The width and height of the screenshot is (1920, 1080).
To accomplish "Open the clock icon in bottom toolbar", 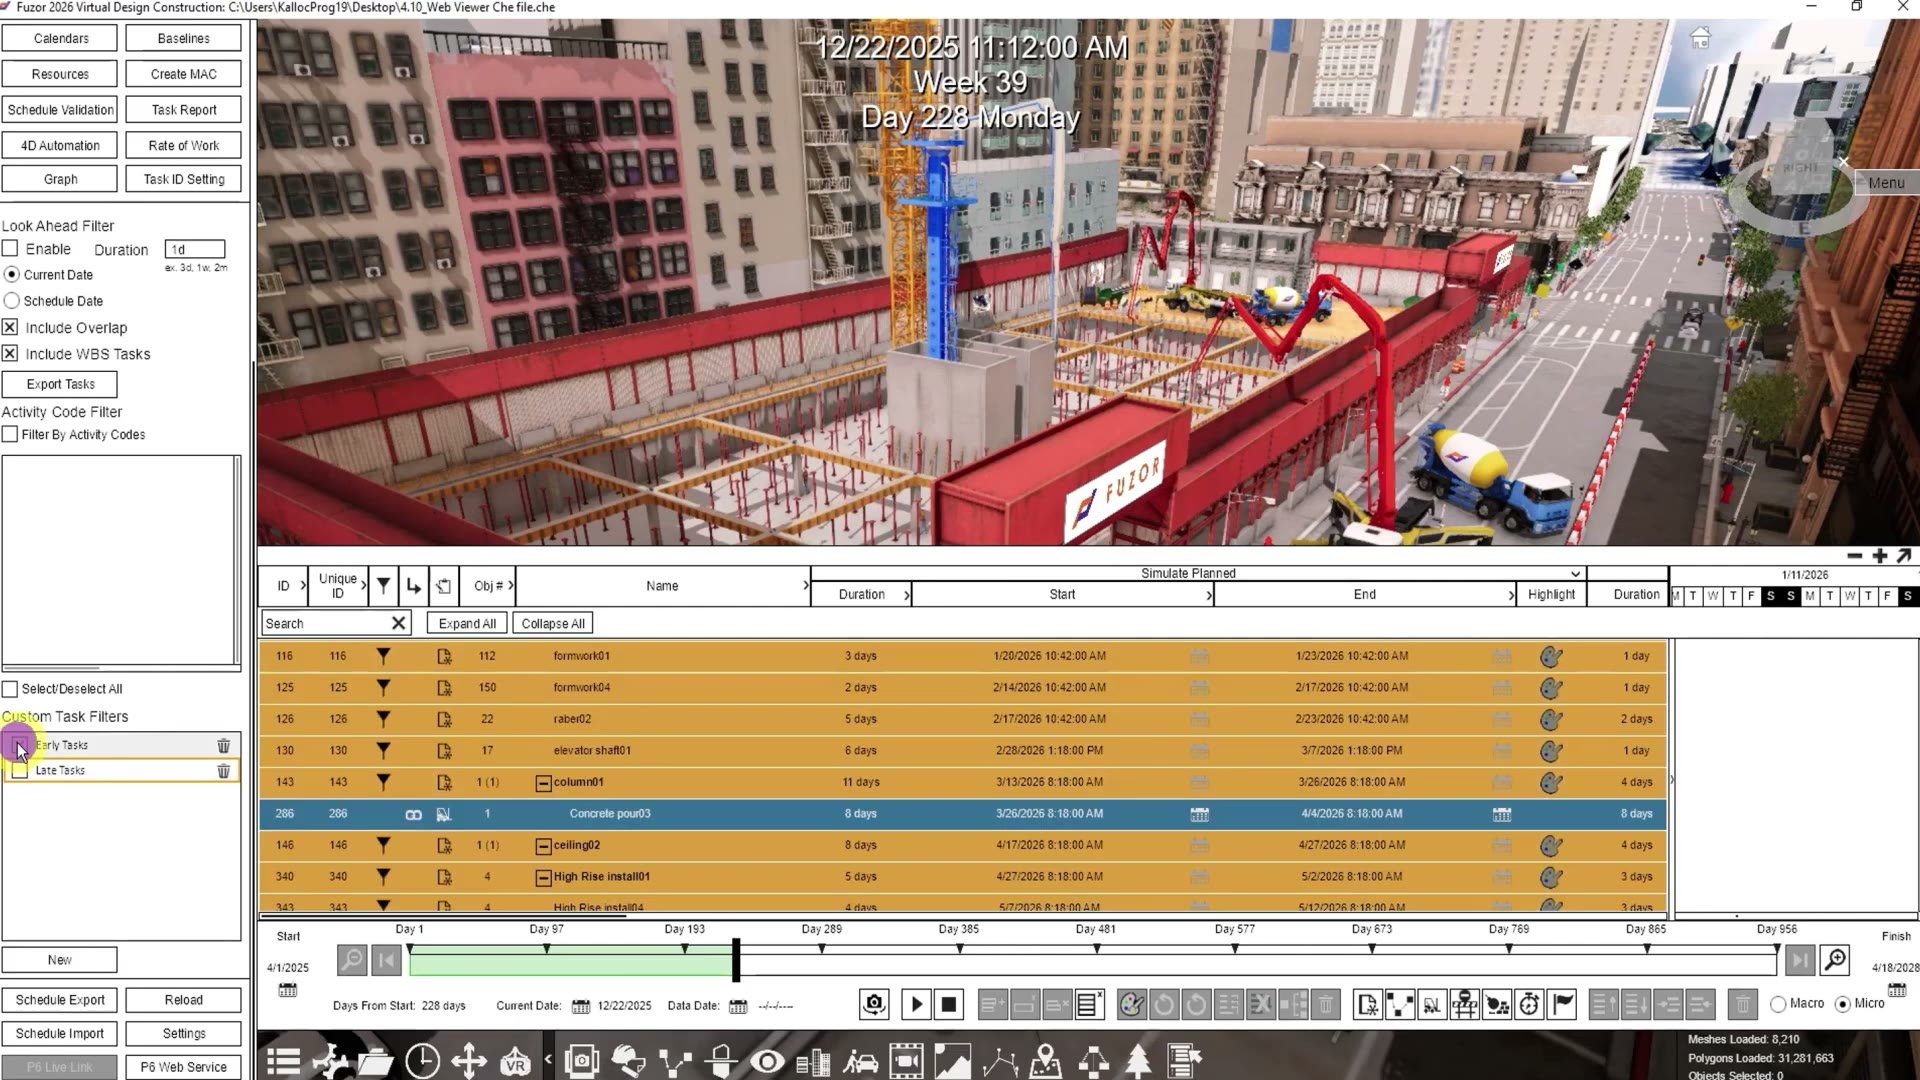I will tap(422, 1061).
